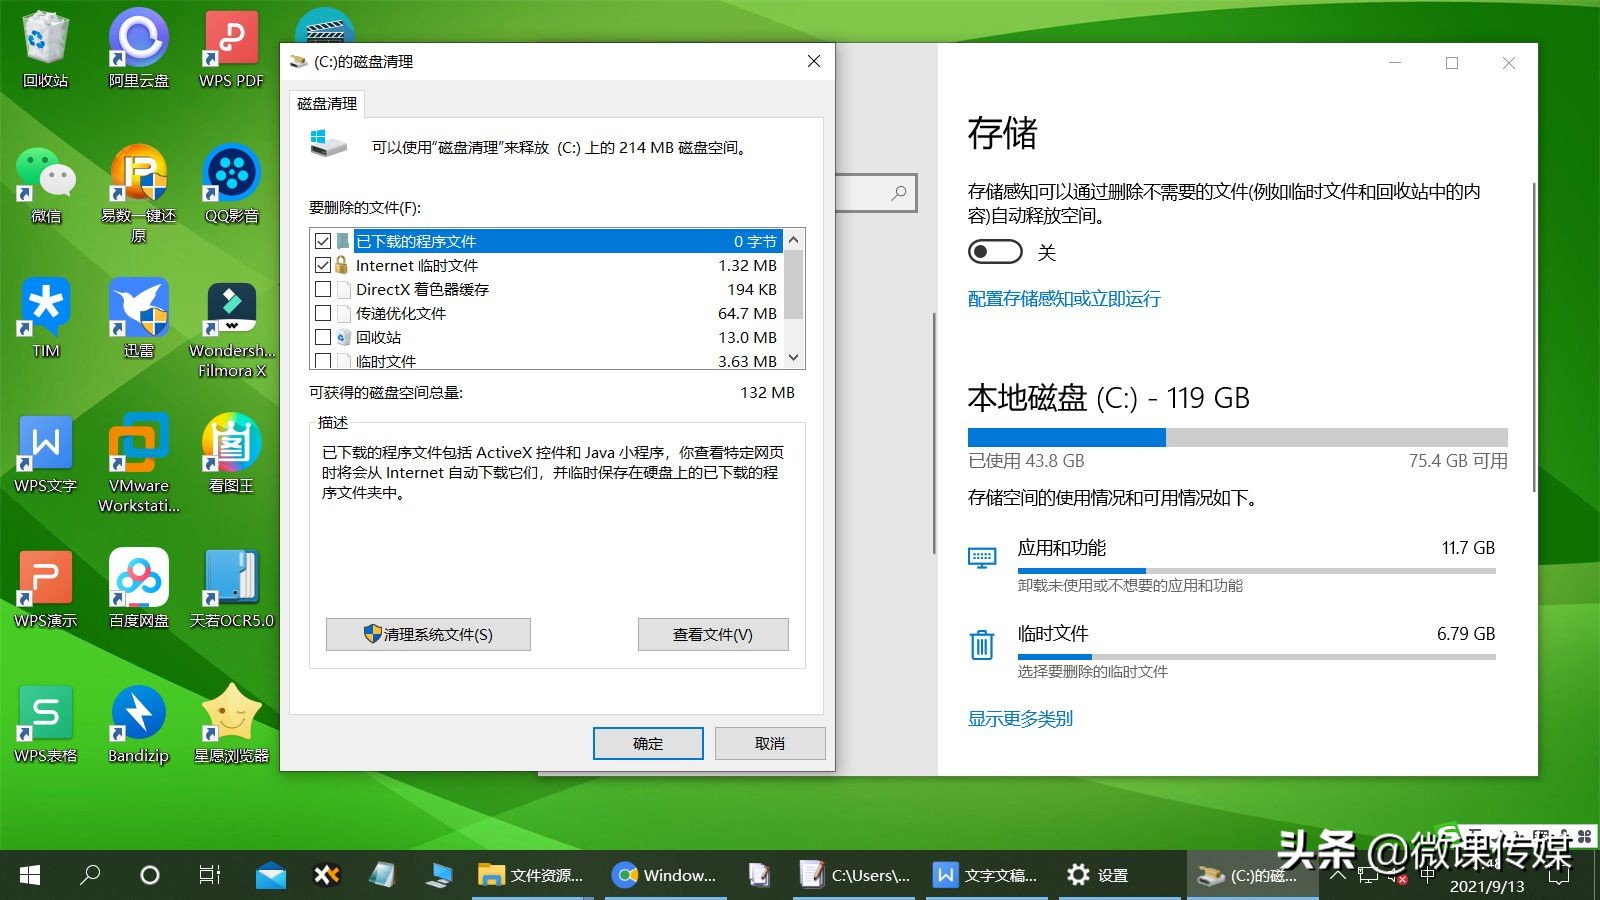Click the 临时文件 trash icon in Storage settings
Image resolution: width=1600 pixels, height=900 pixels.
[981, 645]
